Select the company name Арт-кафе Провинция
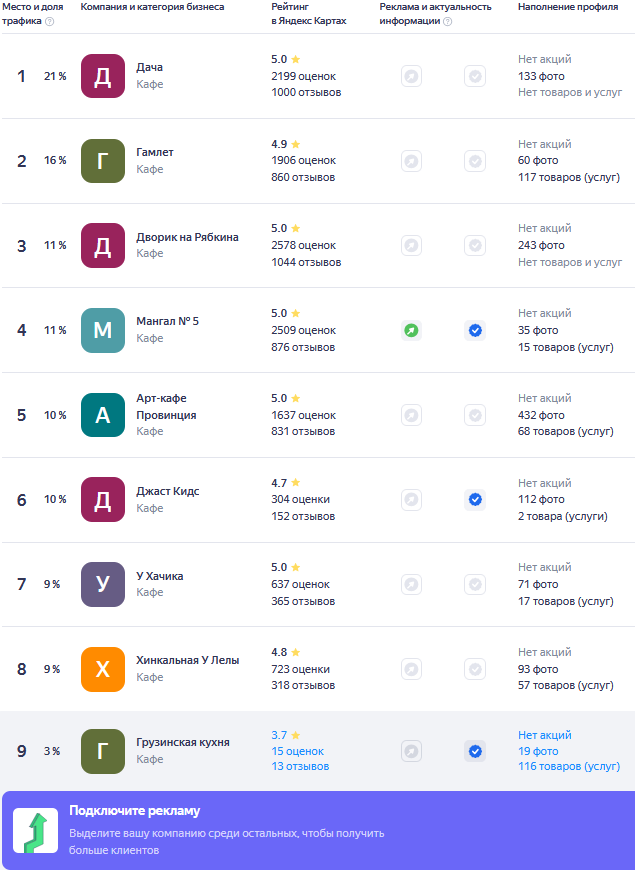Screen dimensions: 635x870 (167, 407)
